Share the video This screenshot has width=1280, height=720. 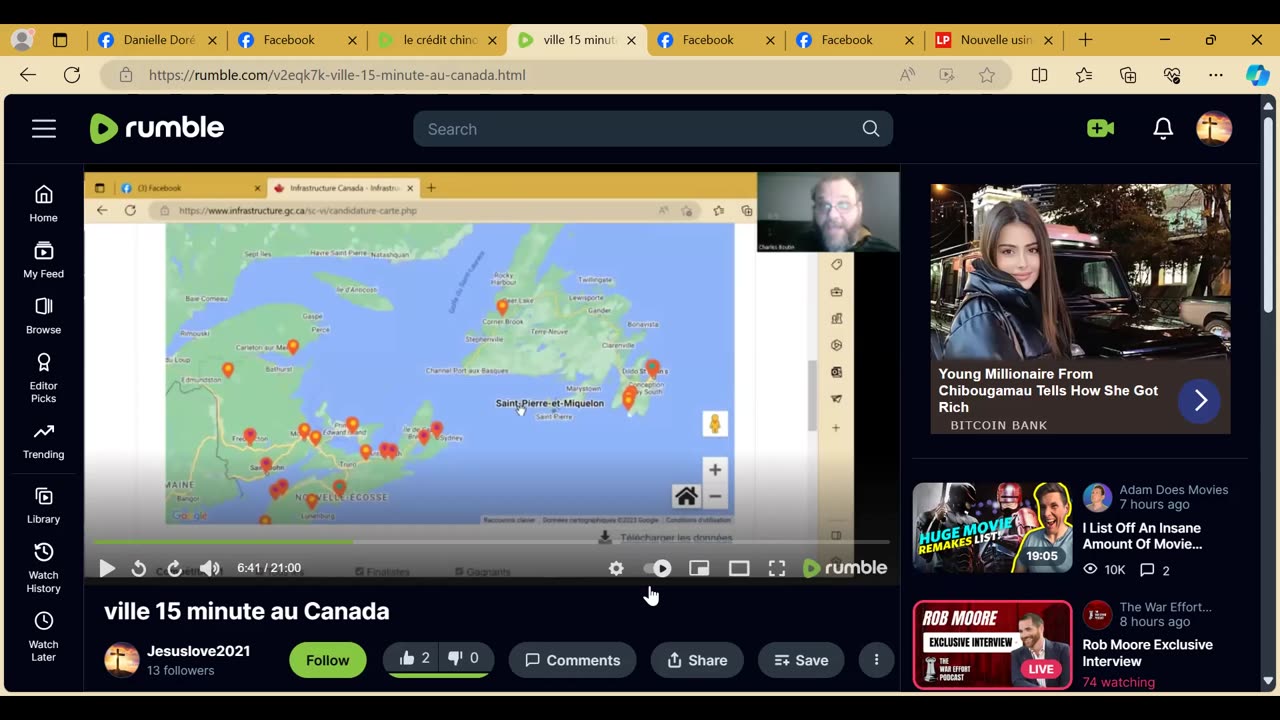pos(697,660)
